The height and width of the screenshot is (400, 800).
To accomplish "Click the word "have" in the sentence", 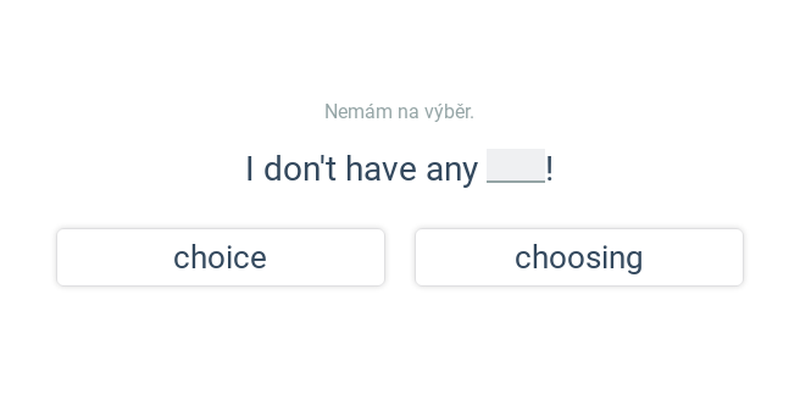I will coord(381,169).
